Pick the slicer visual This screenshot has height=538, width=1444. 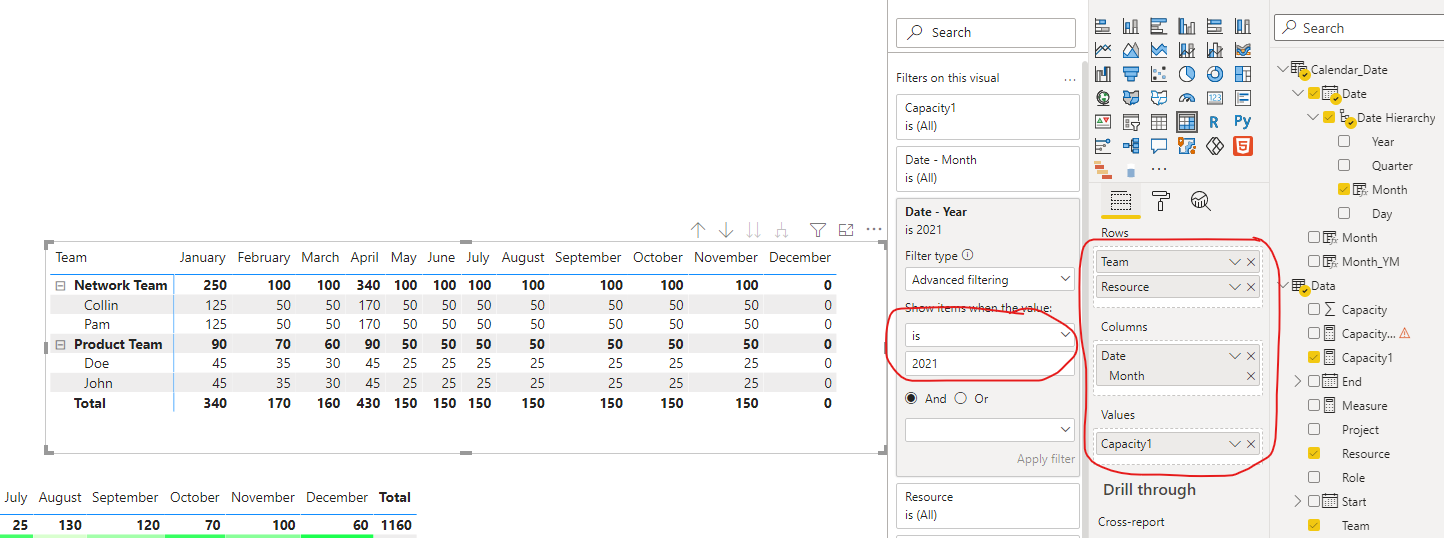pos(1131,122)
